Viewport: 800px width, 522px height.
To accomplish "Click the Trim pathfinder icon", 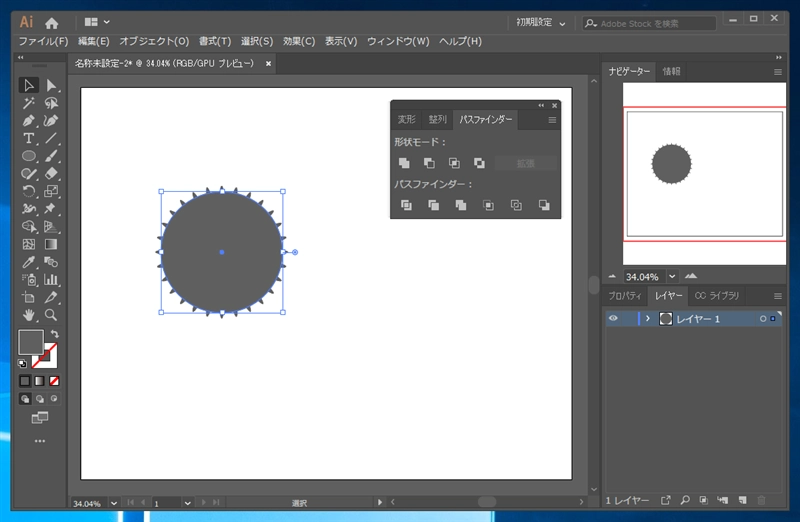I will pos(434,205).
